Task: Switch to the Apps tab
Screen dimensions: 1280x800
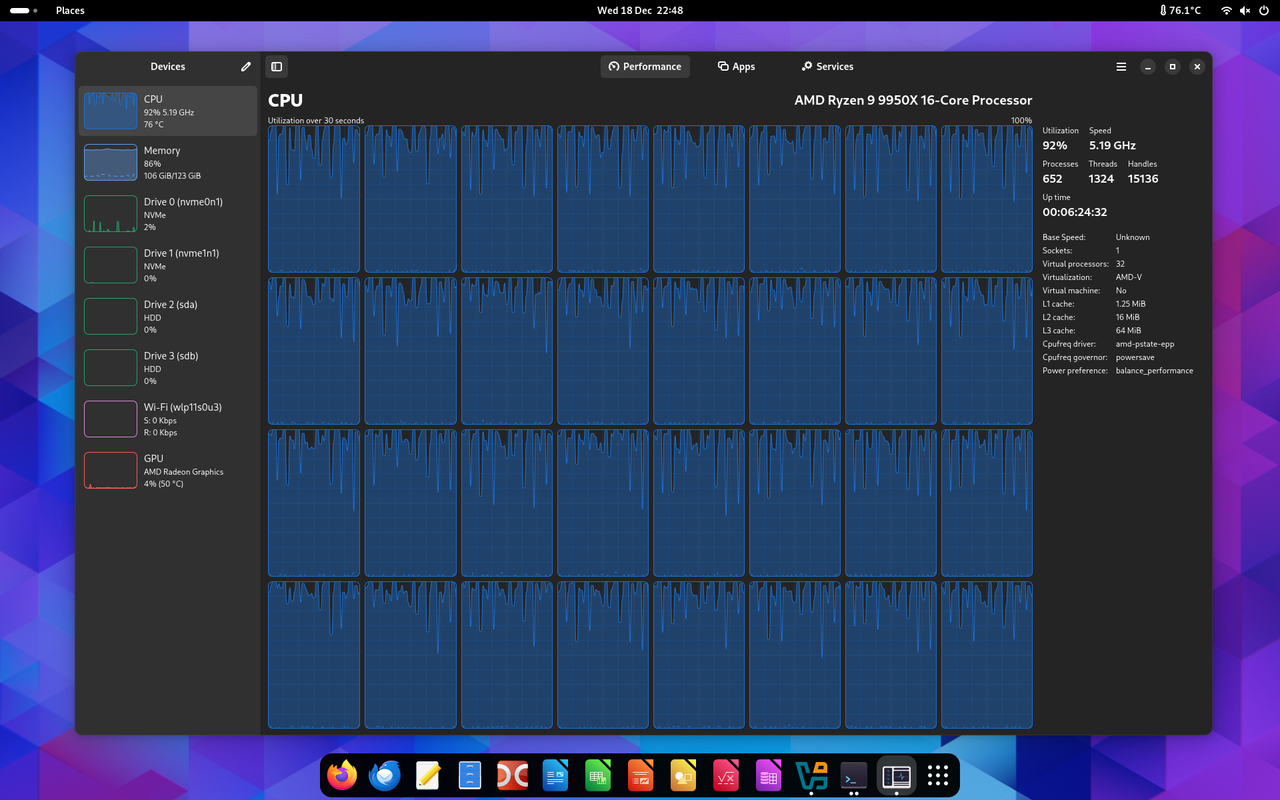Action: tap(736, 67)
